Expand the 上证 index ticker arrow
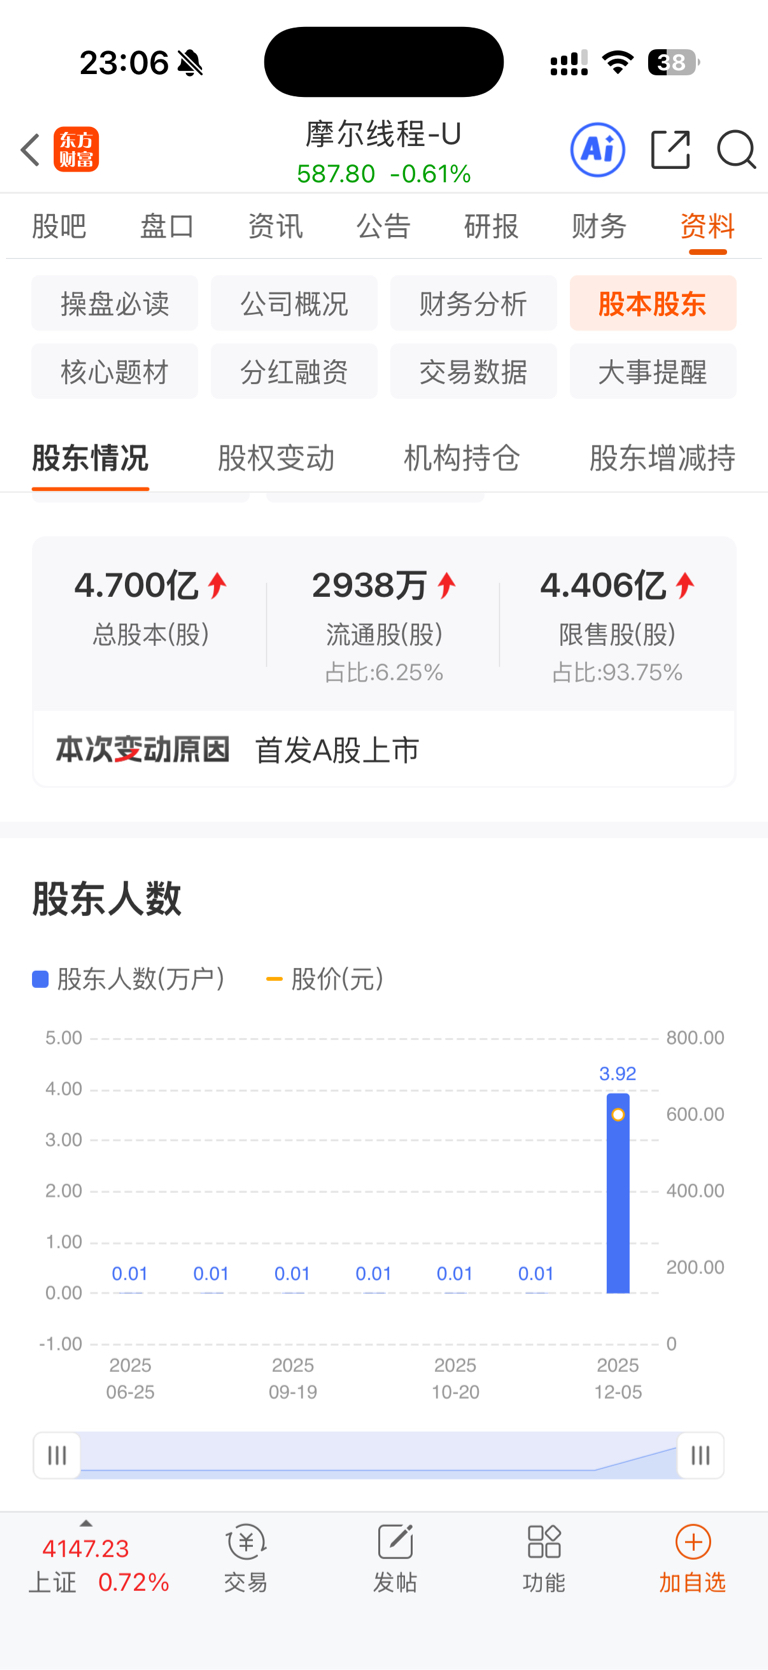The image size is (768, 1670). 86,1523
